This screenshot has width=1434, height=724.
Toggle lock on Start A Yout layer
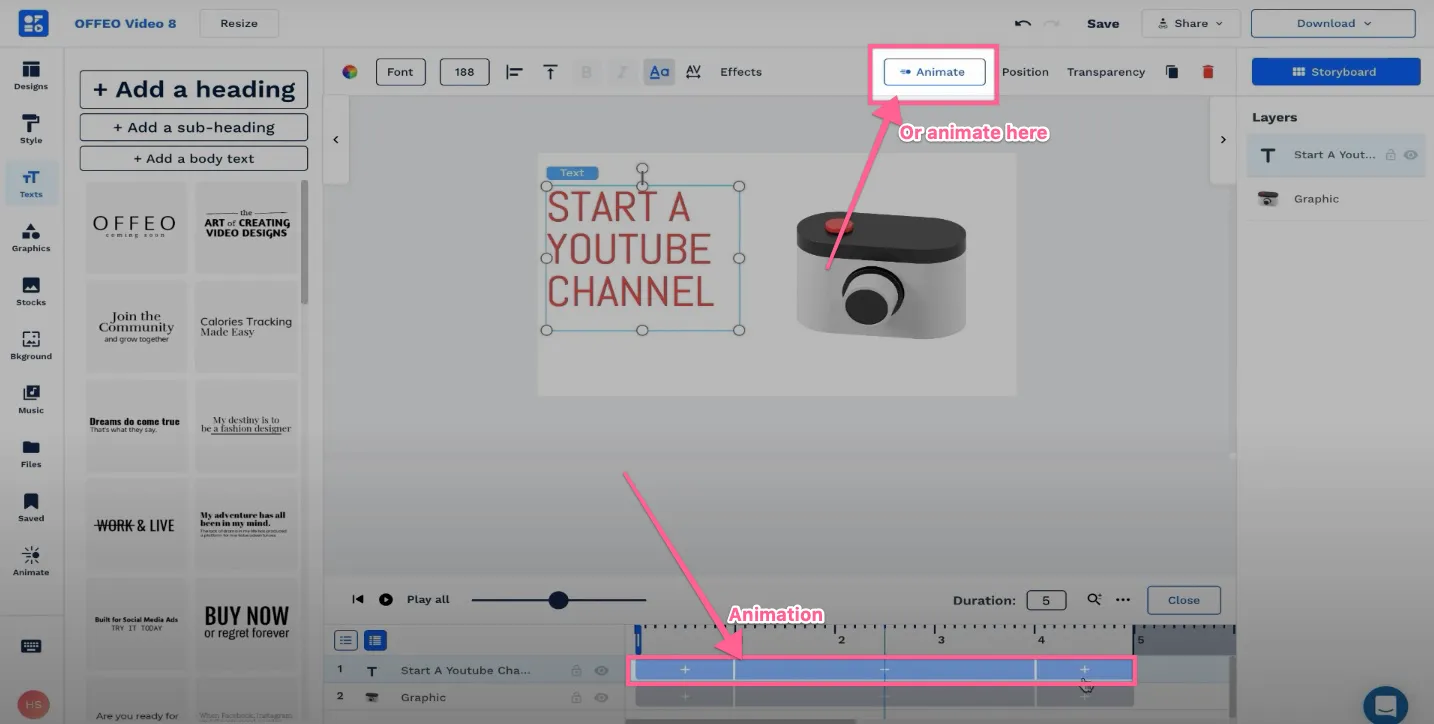[x=1390, y=155]
